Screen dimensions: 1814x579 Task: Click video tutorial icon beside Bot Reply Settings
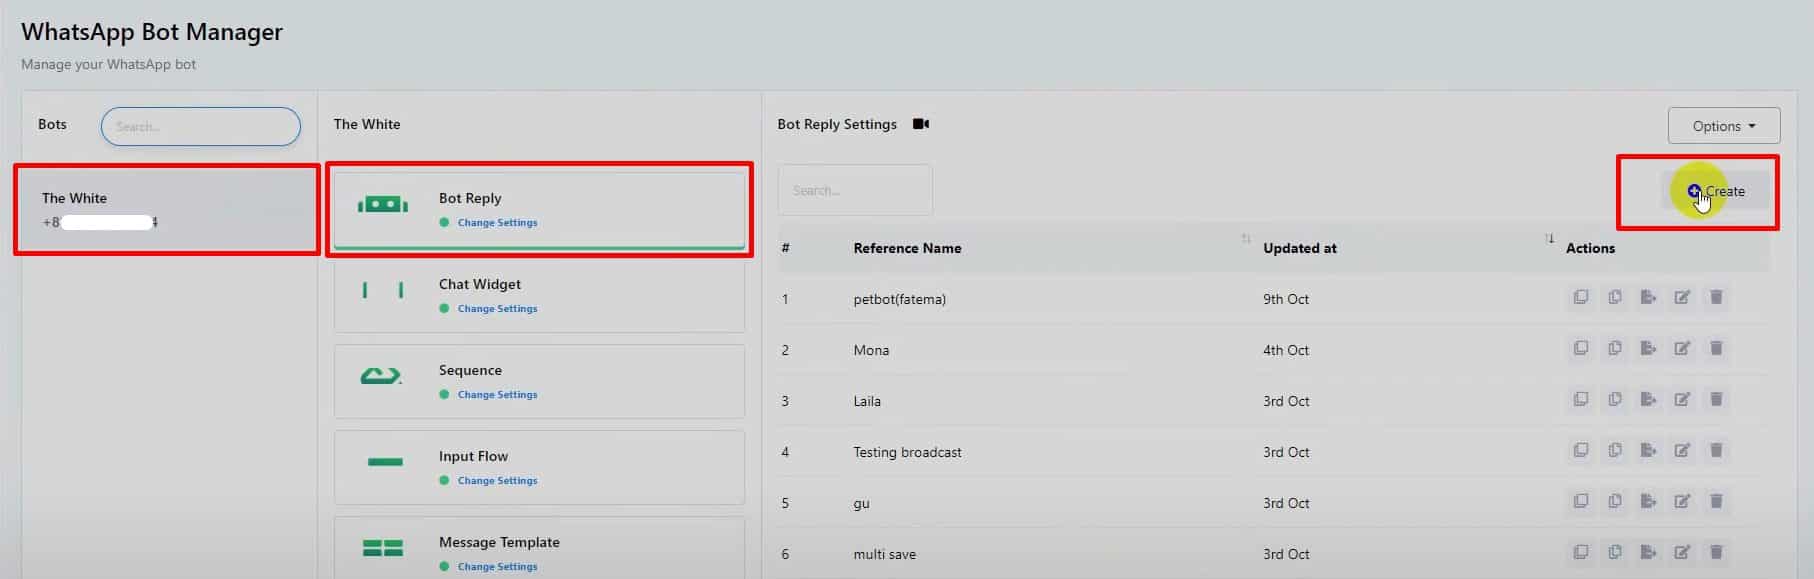(x=921, y=124)
